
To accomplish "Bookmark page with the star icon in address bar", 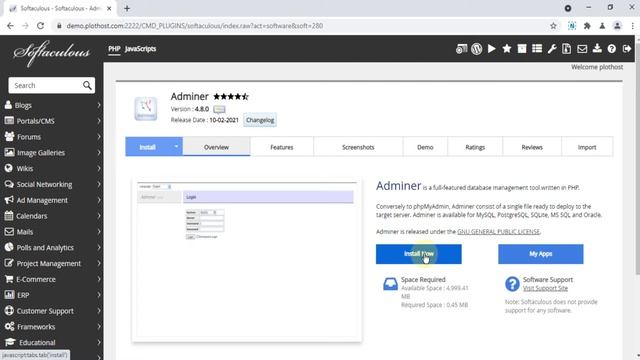I will coord(553,26).
